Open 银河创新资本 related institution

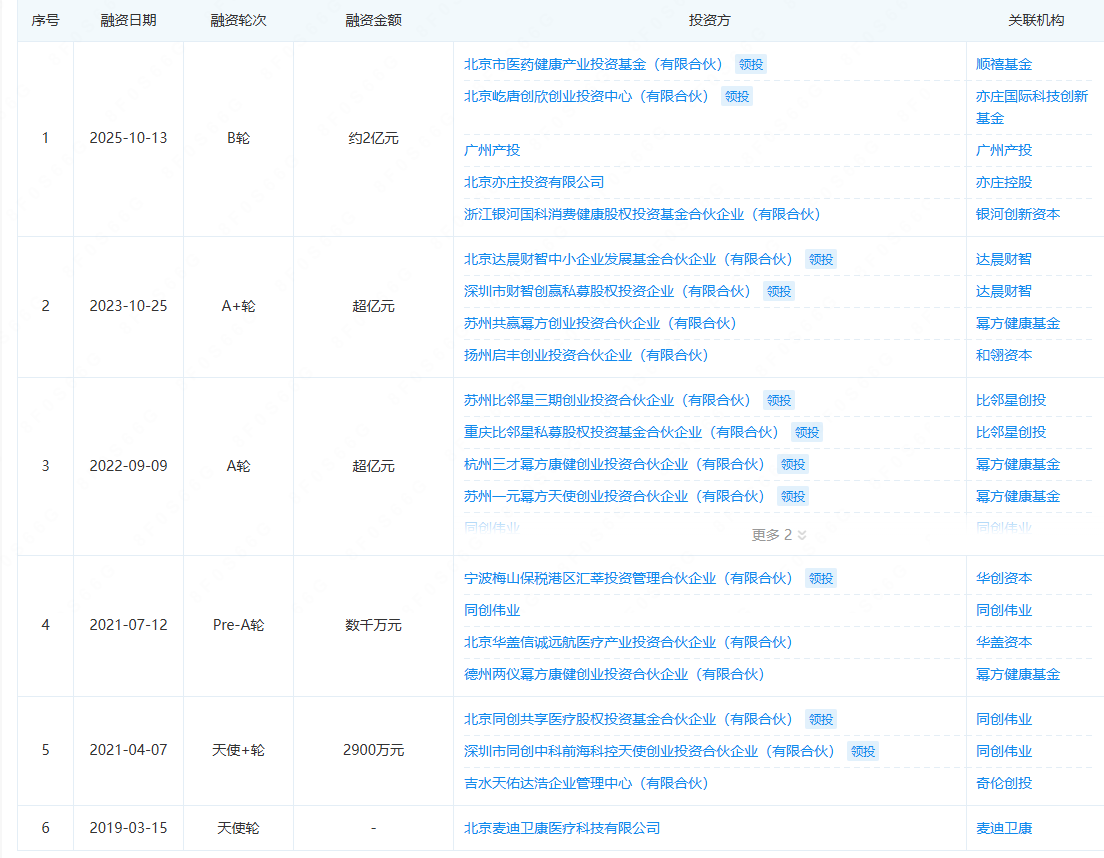coord(1017,214)
